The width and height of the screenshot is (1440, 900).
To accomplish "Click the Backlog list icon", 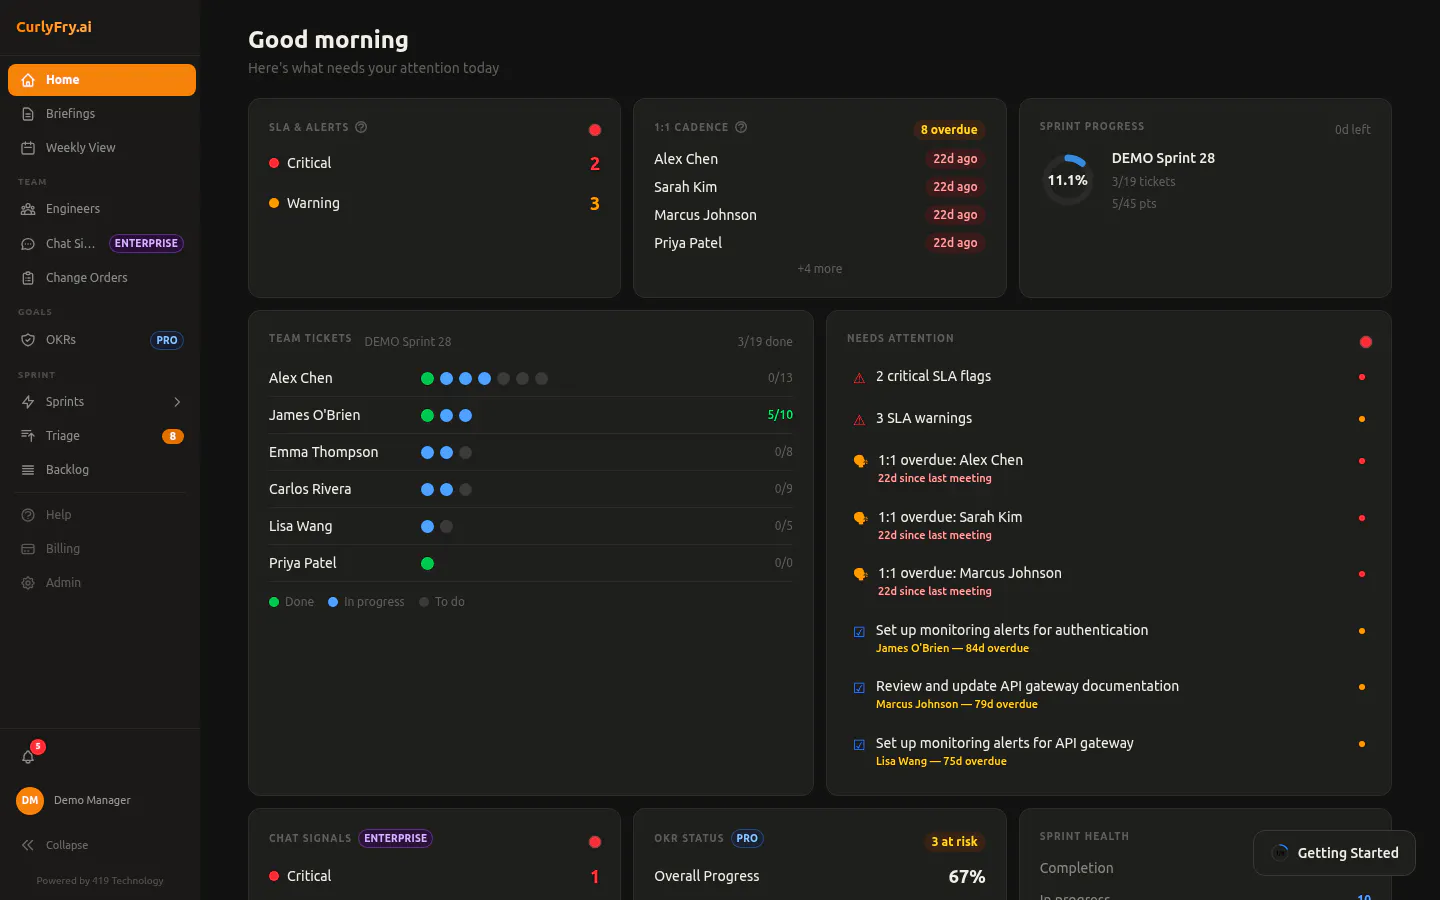I will (x=28, y=470).
